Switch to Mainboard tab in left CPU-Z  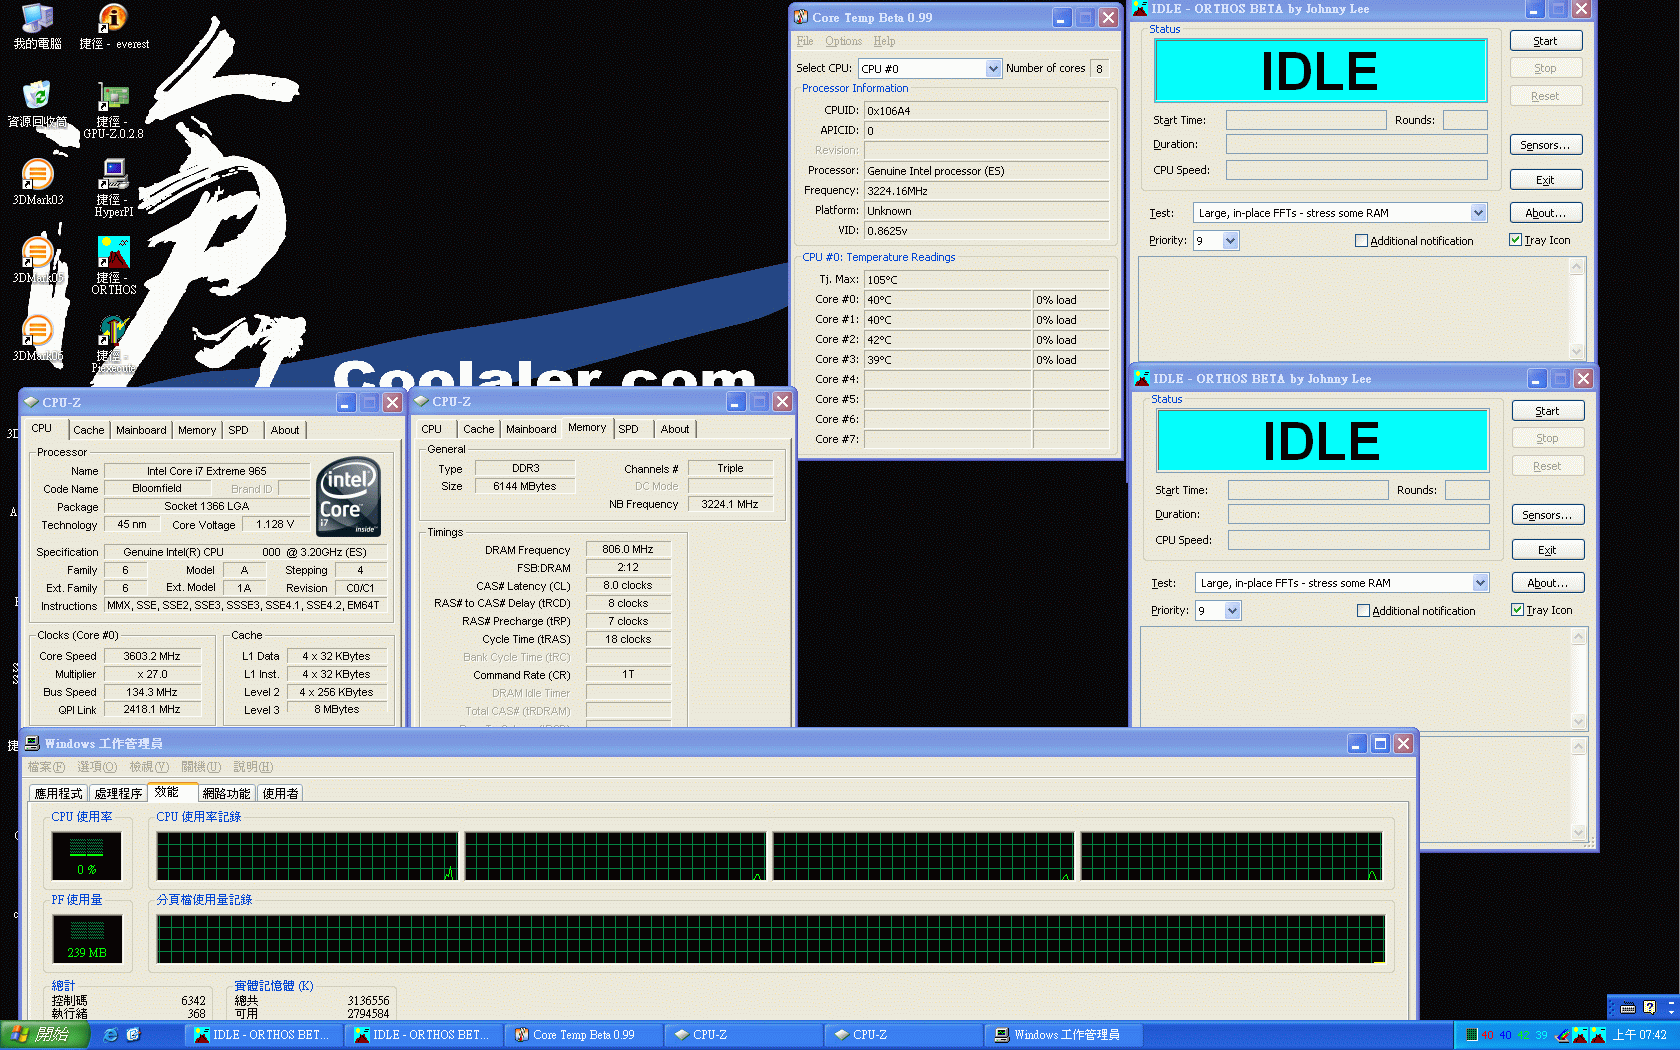141,430
